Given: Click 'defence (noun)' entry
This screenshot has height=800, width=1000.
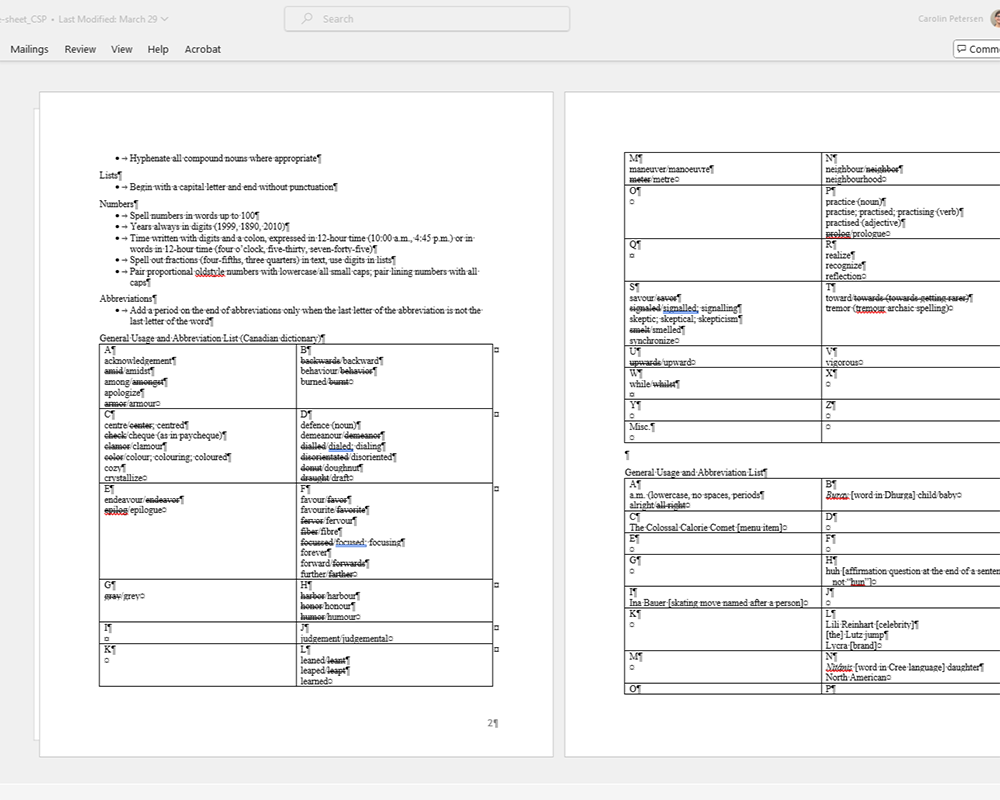Looking at the screenshot, I should [x=328, y=425].
